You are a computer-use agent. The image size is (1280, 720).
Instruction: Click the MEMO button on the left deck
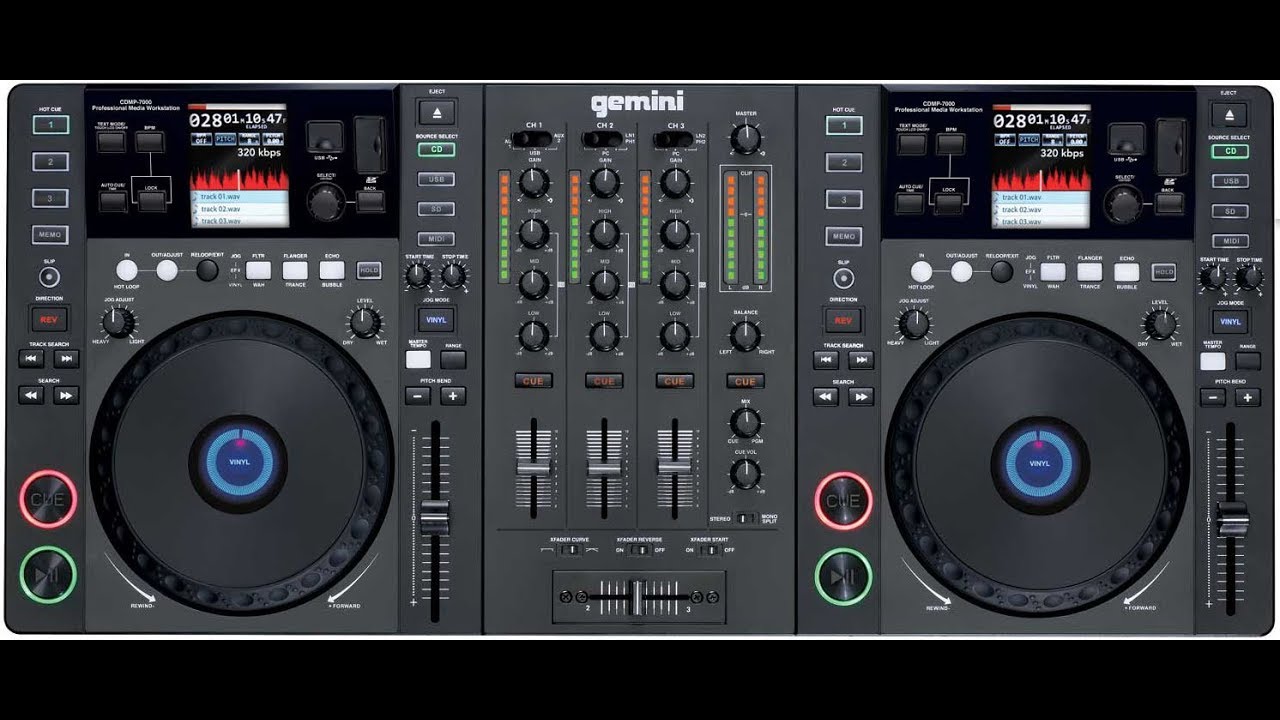pos(50,235)
